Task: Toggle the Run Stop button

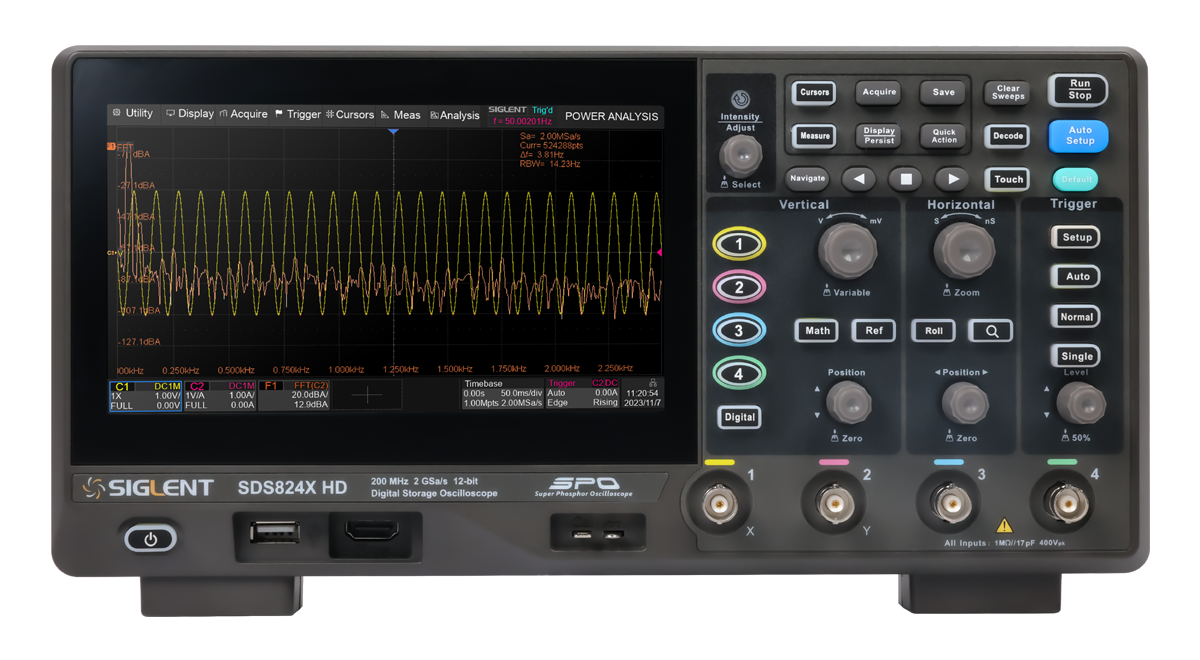Action: 1079,90
